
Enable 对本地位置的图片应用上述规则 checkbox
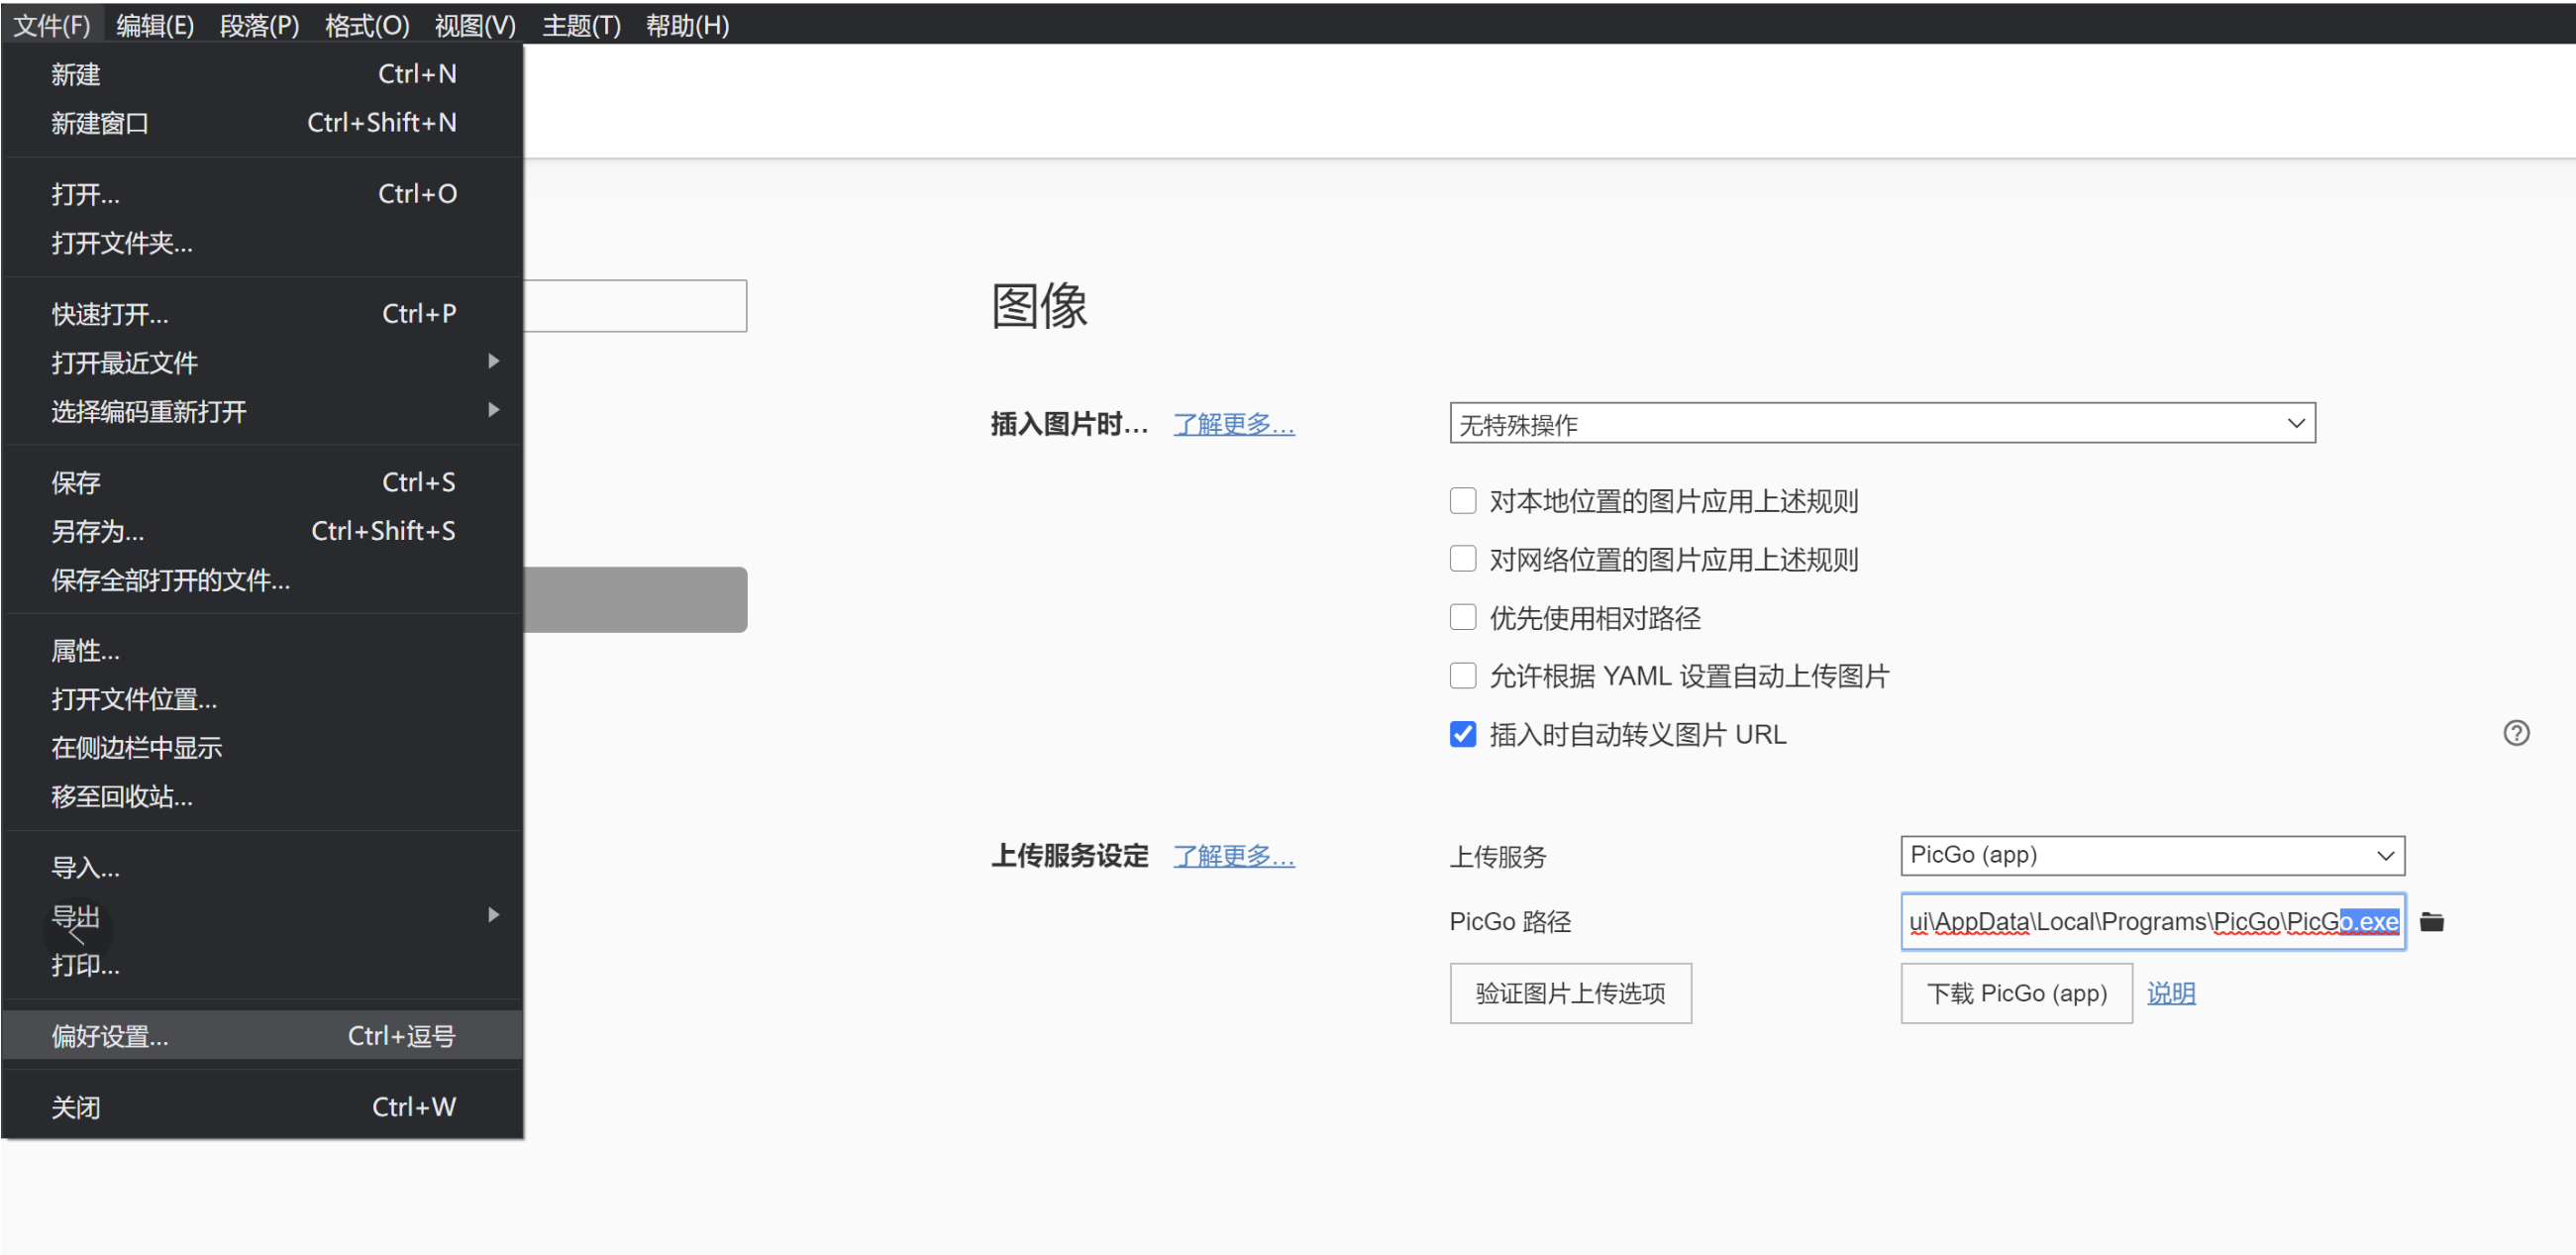(x=1463, y=501)
